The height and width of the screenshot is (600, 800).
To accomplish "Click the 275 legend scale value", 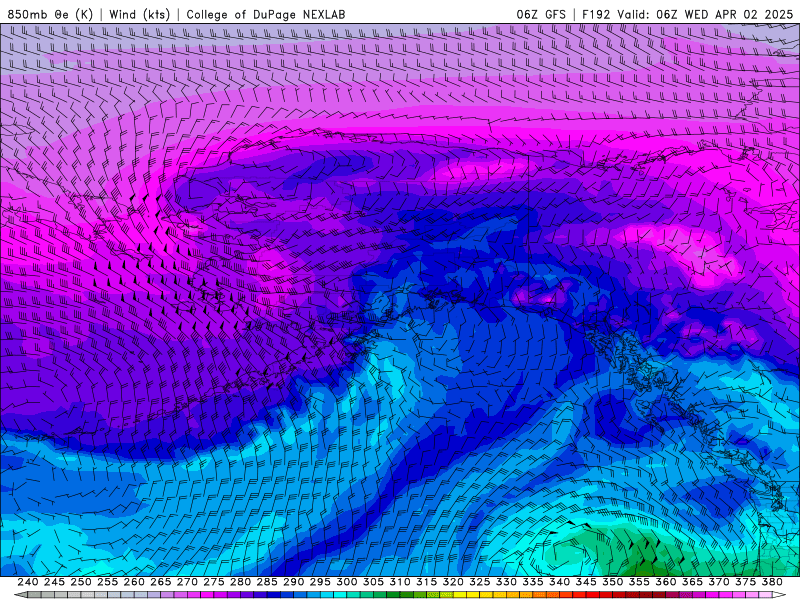I will pyautogui.click(x=213, y=582).
